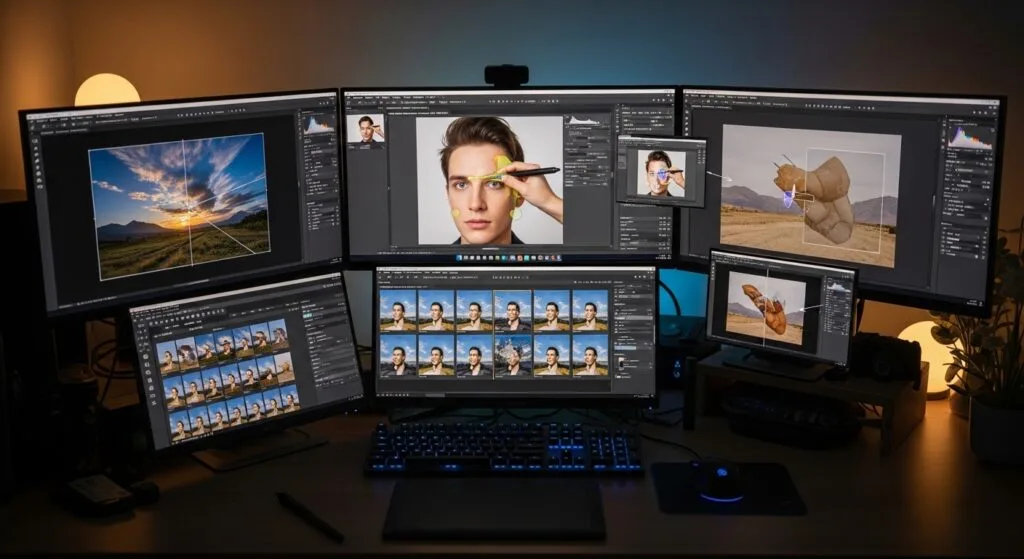Click the sunset landscape photo on the top-left monitor
1024x559 pixels.
click(180, 206)
